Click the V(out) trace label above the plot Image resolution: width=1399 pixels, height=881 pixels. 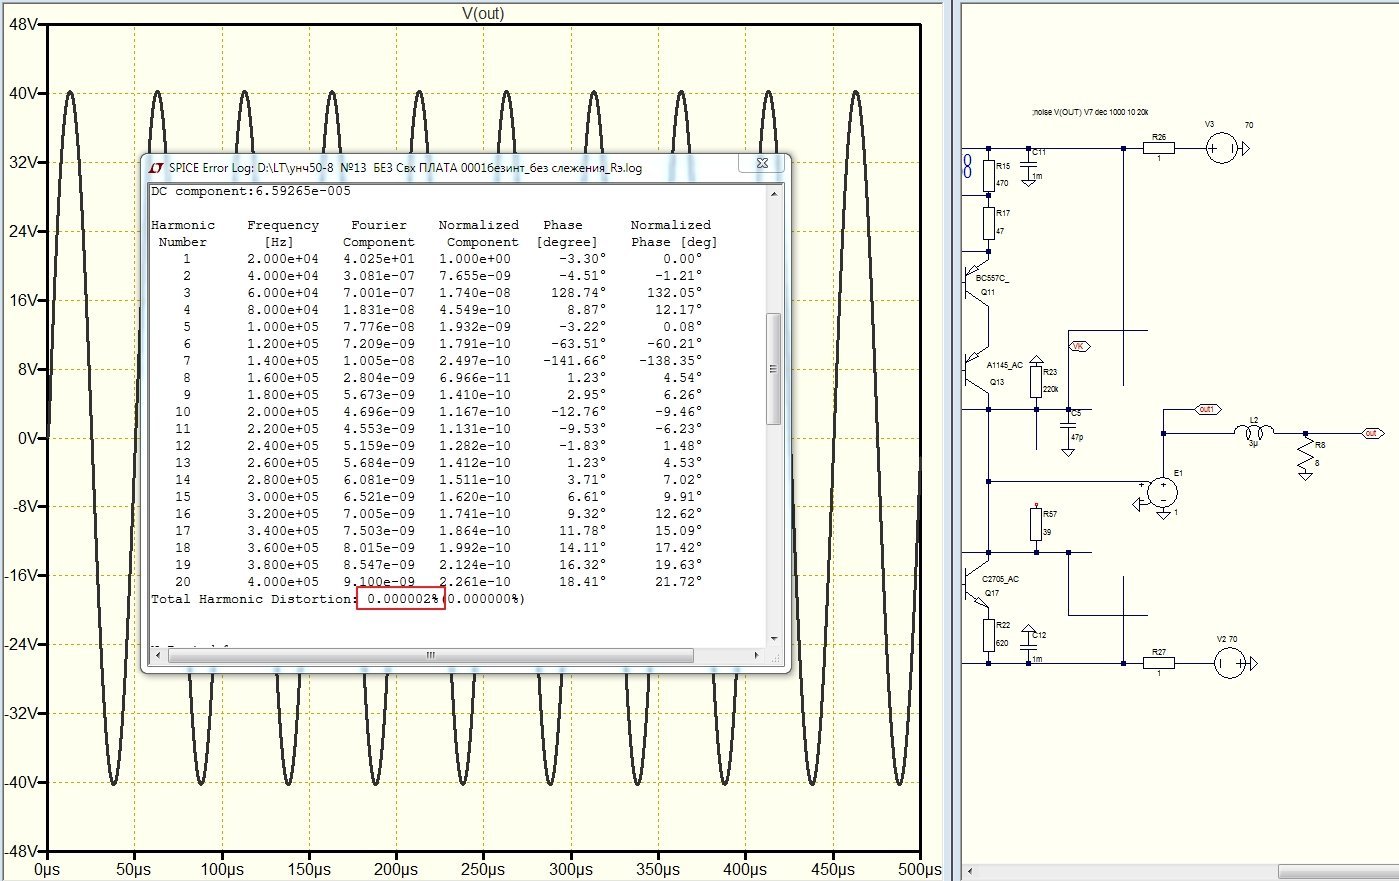tap(483, 13)
